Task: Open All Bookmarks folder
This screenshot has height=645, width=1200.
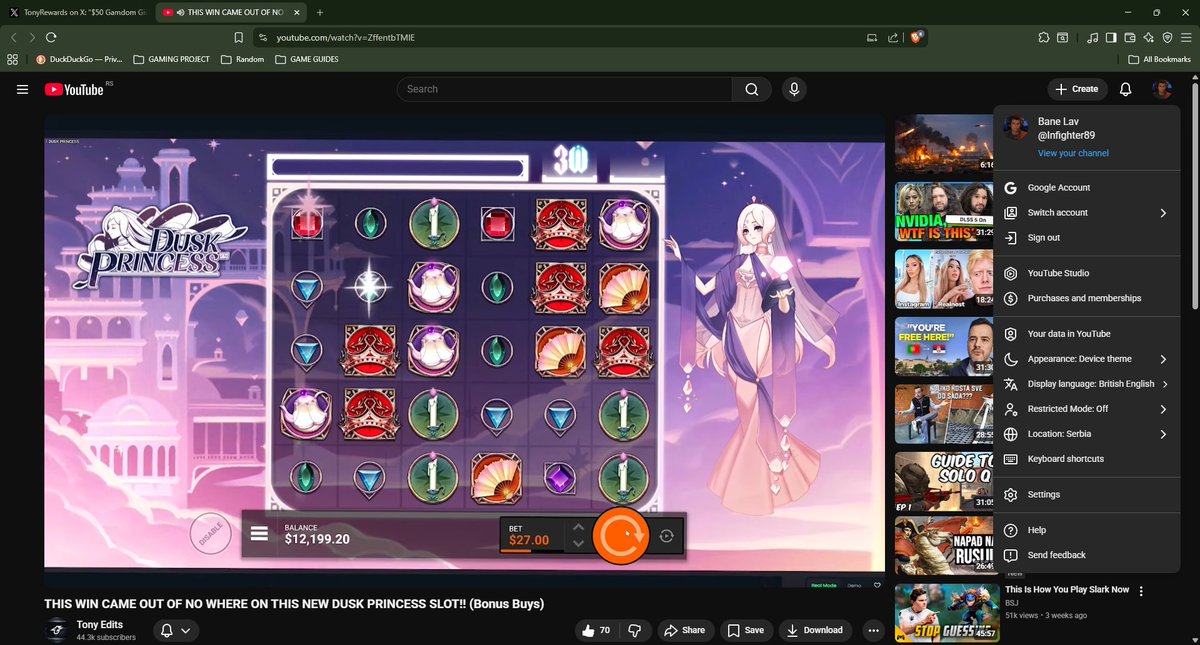Action: (x=1159, y=59)
